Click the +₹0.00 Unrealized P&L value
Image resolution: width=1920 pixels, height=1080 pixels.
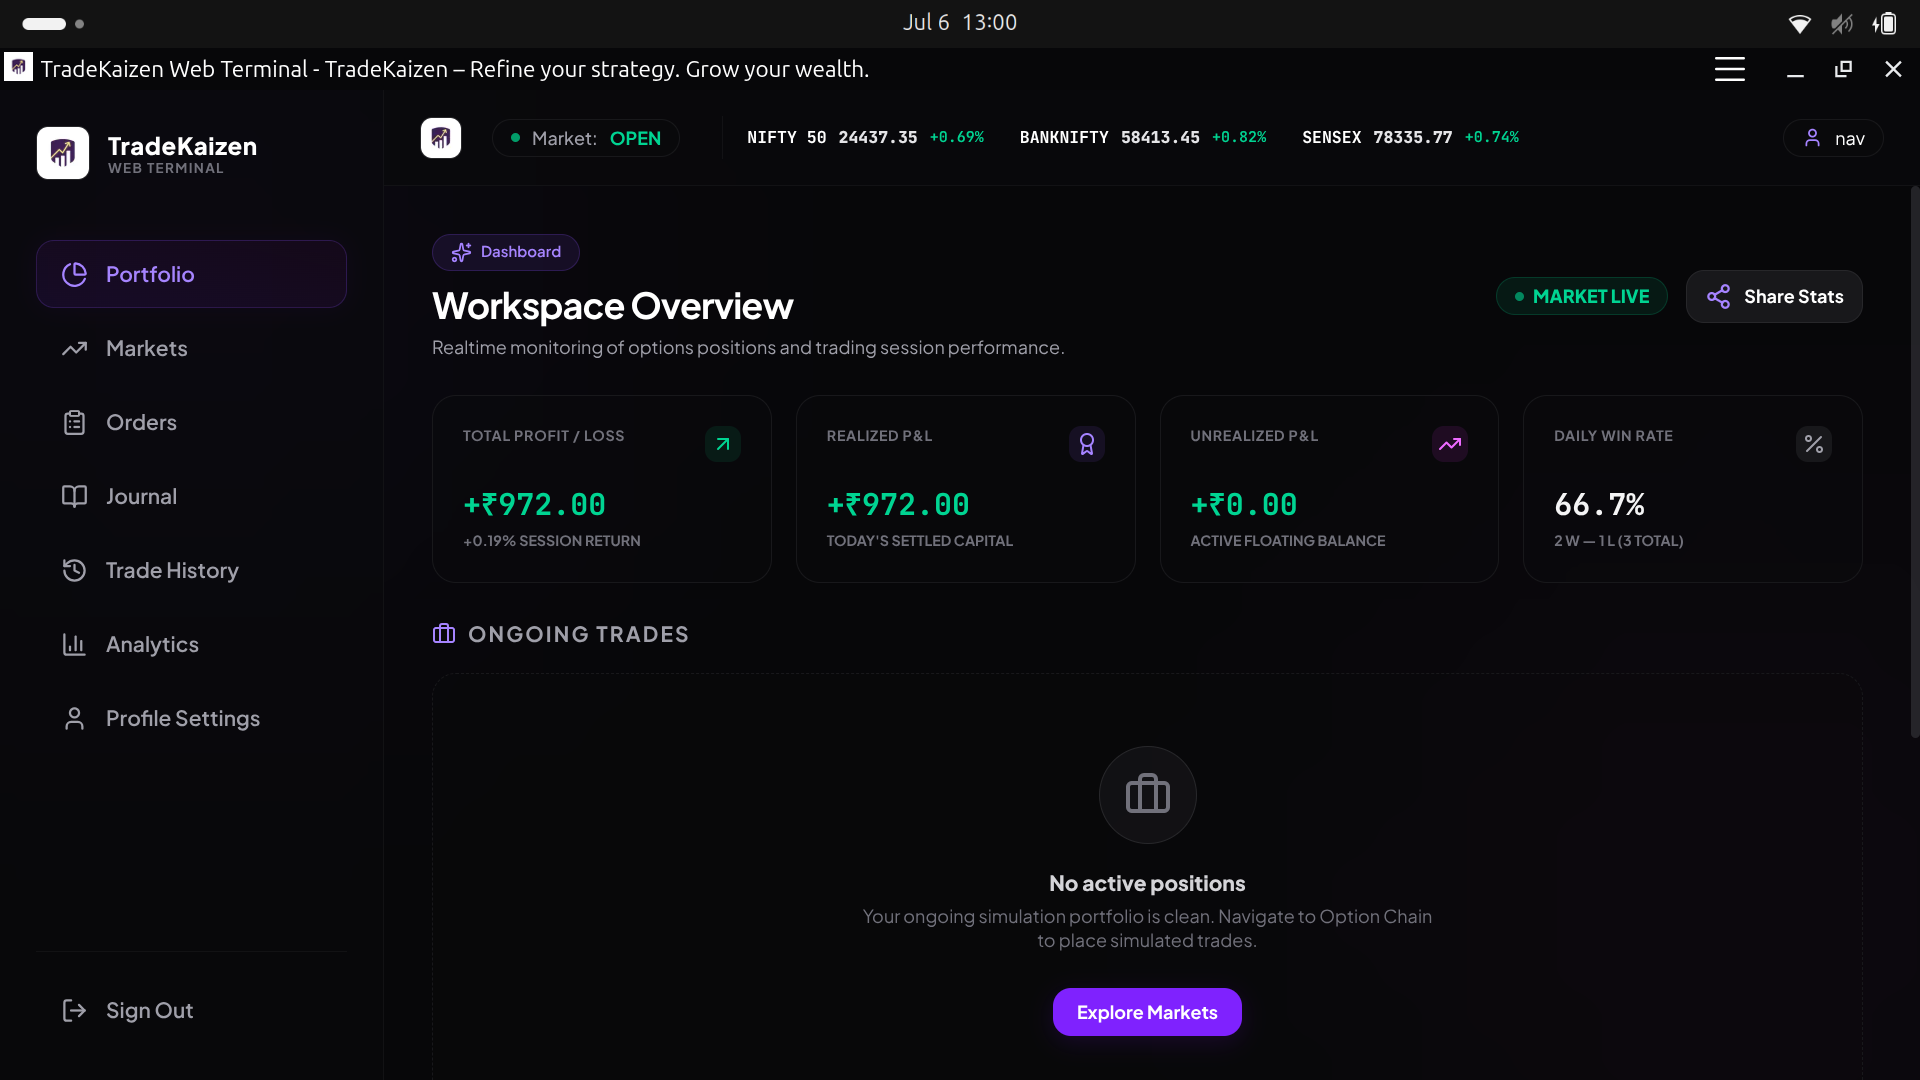click(1244, 505)
